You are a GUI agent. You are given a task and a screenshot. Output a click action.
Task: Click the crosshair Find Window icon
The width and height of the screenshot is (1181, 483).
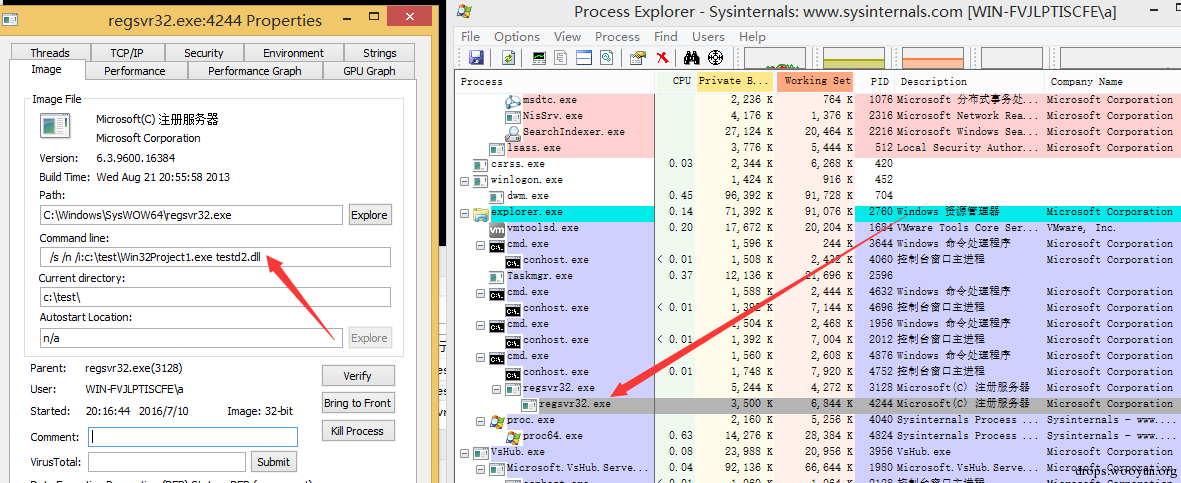(716, 57)
